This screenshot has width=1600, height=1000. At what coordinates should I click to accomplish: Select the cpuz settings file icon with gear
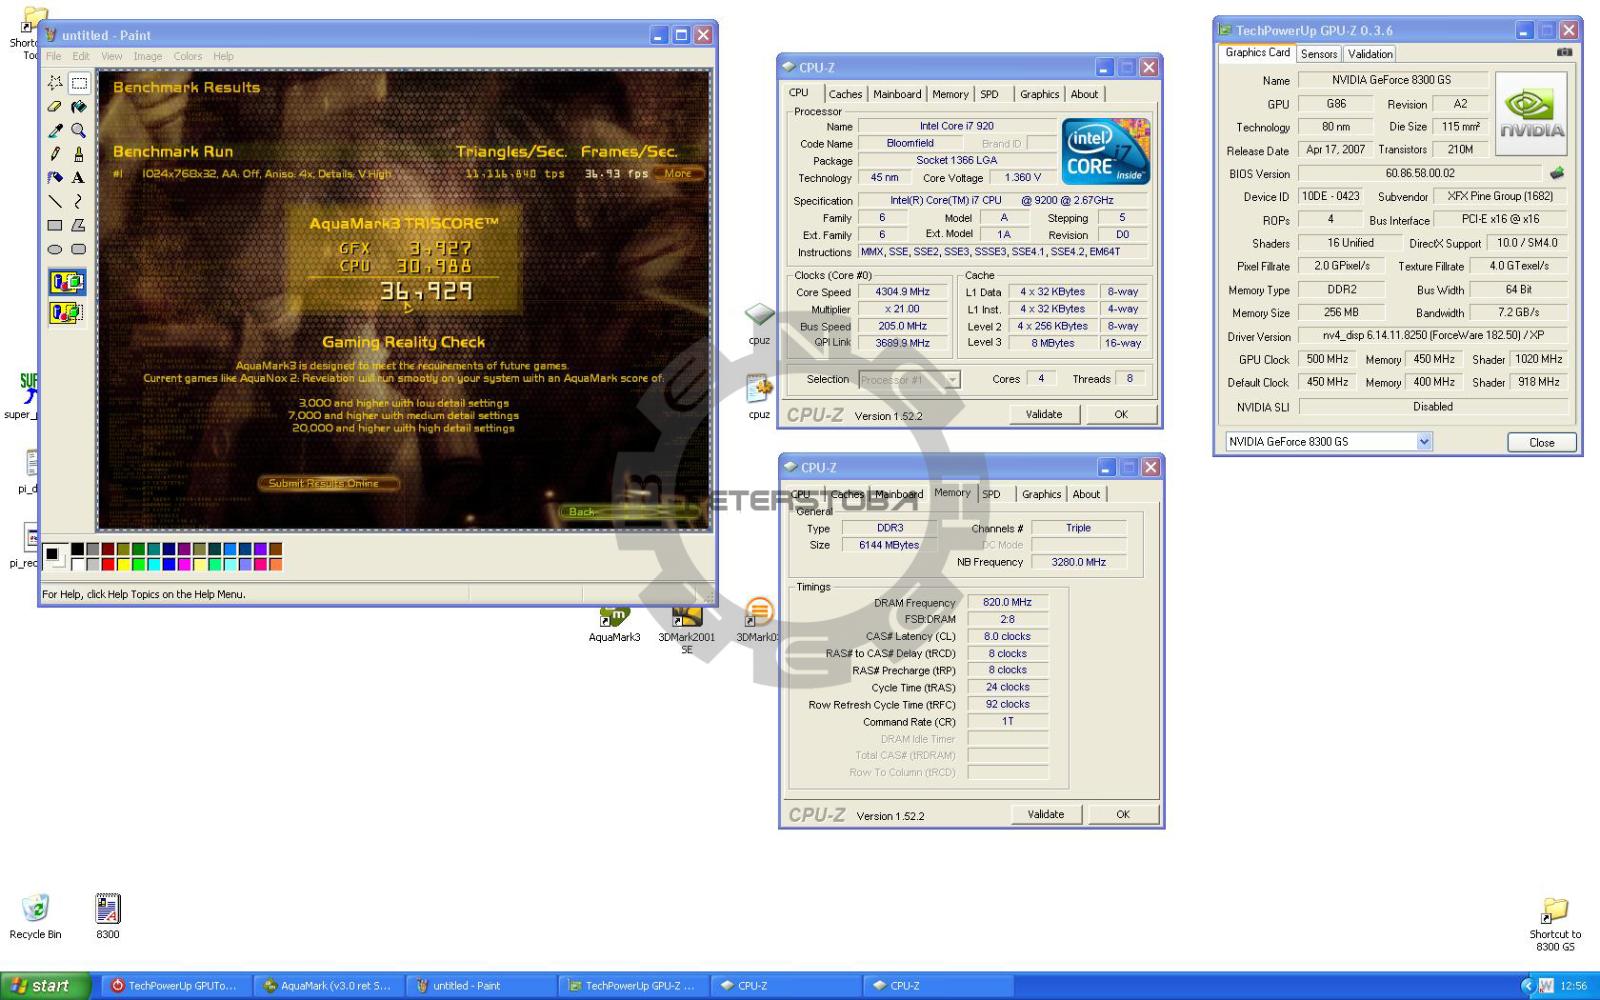point(759,397)
